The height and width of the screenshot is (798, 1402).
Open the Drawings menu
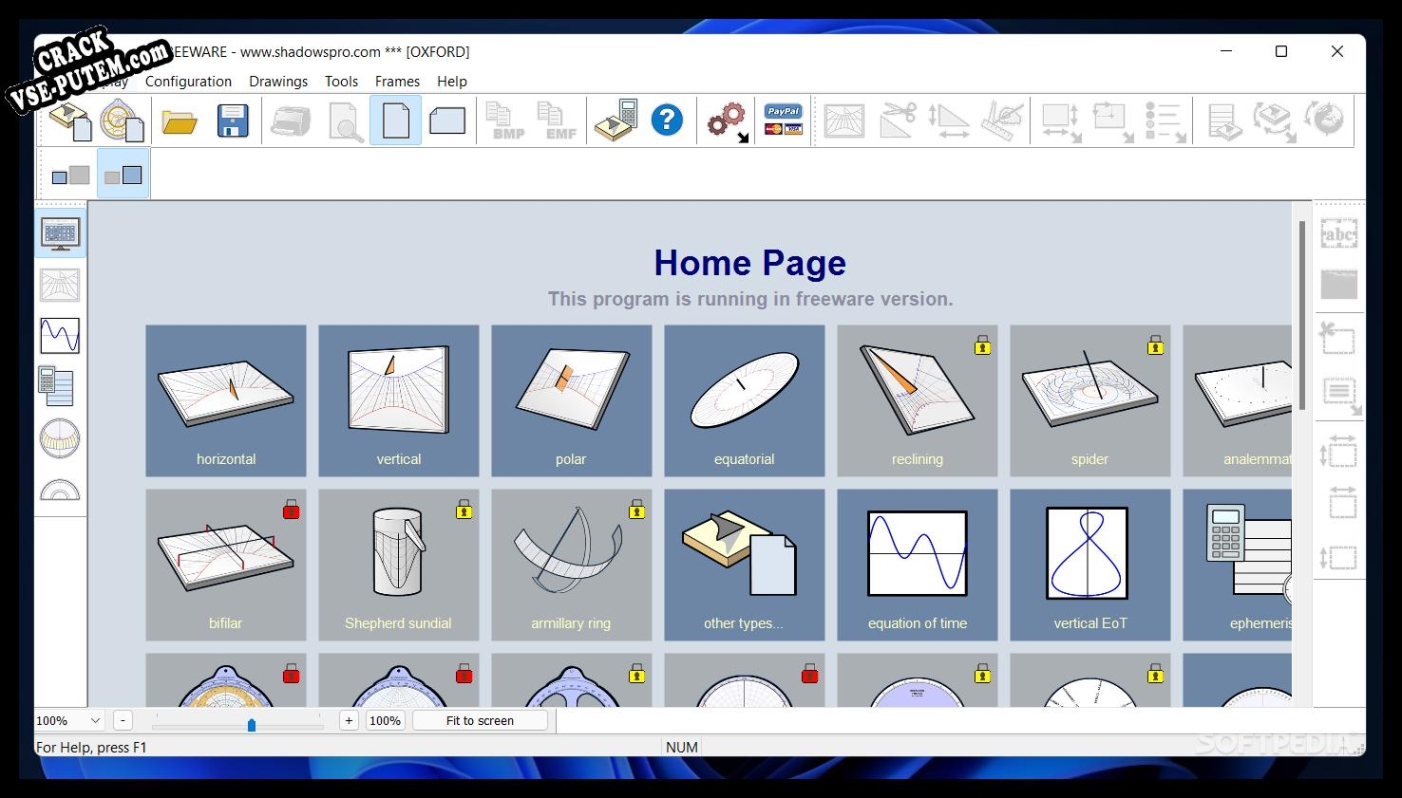pyautogui.click(x=278, y=82)
